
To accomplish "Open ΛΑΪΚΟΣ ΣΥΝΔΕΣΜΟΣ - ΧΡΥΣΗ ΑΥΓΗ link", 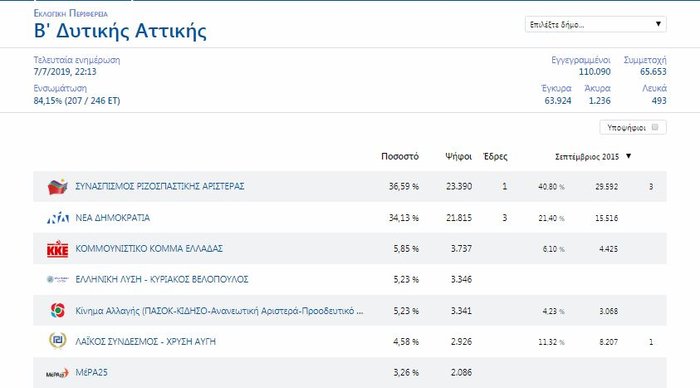I will (146, 342).
